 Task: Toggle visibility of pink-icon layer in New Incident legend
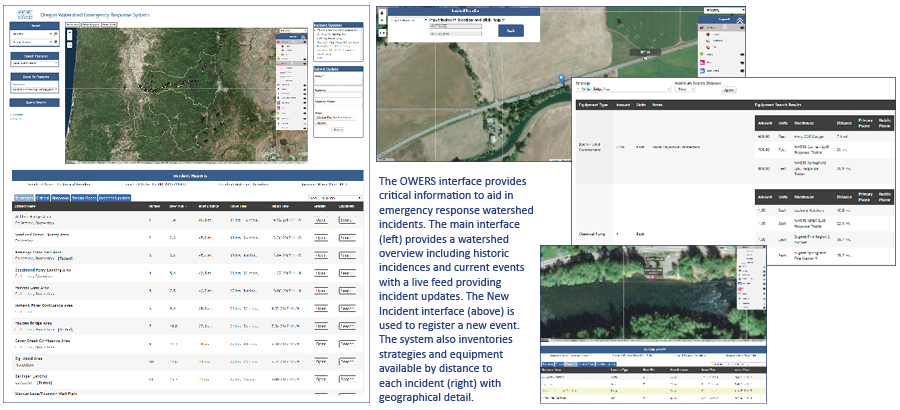[742, 63]
